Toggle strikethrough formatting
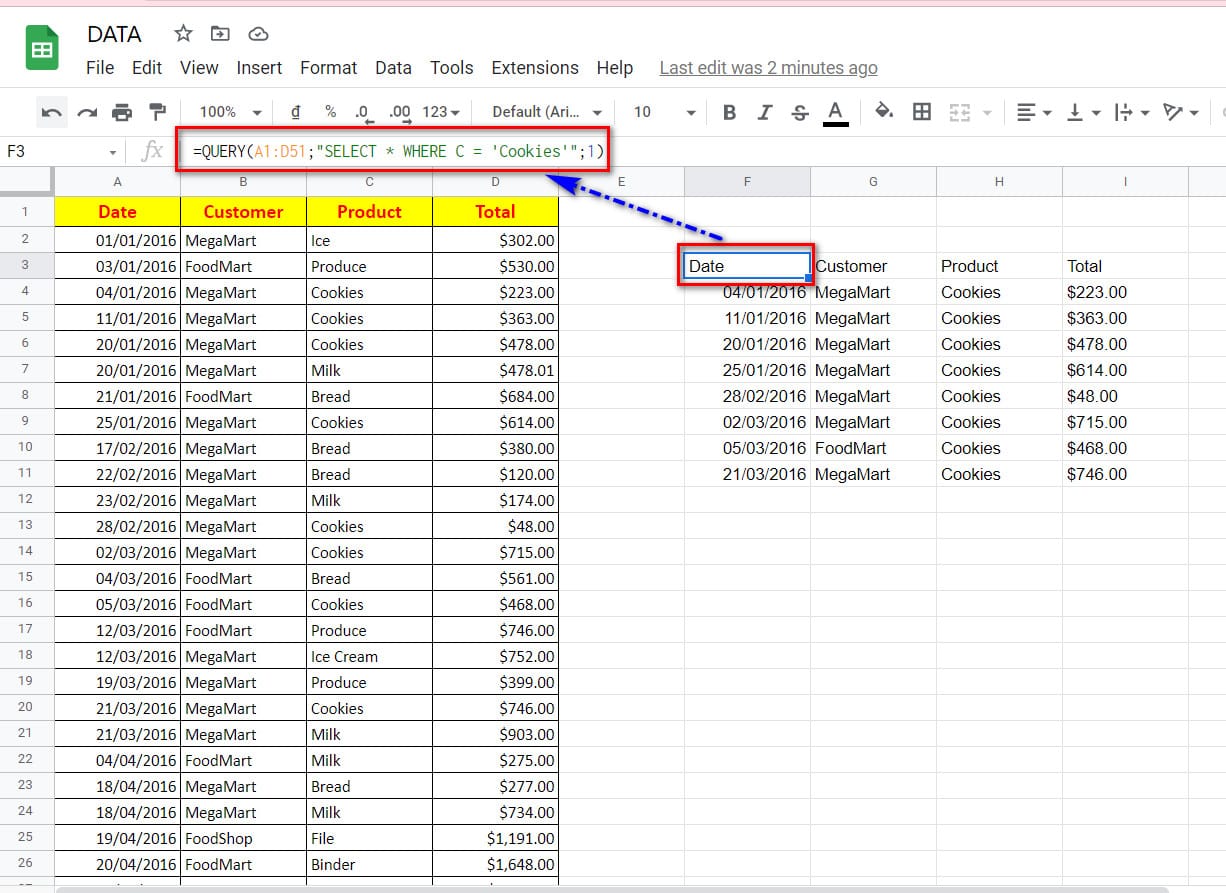 [799, 112]
